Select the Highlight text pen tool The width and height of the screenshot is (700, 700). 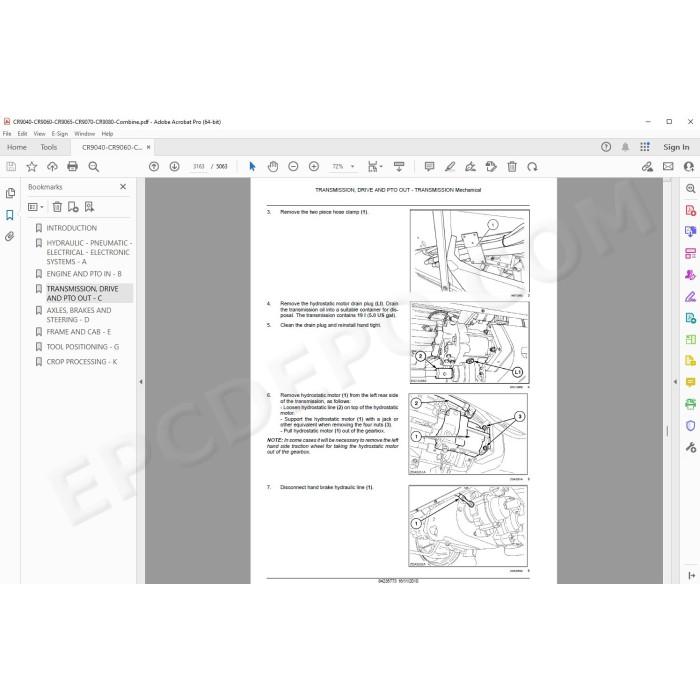pos(450,167)
